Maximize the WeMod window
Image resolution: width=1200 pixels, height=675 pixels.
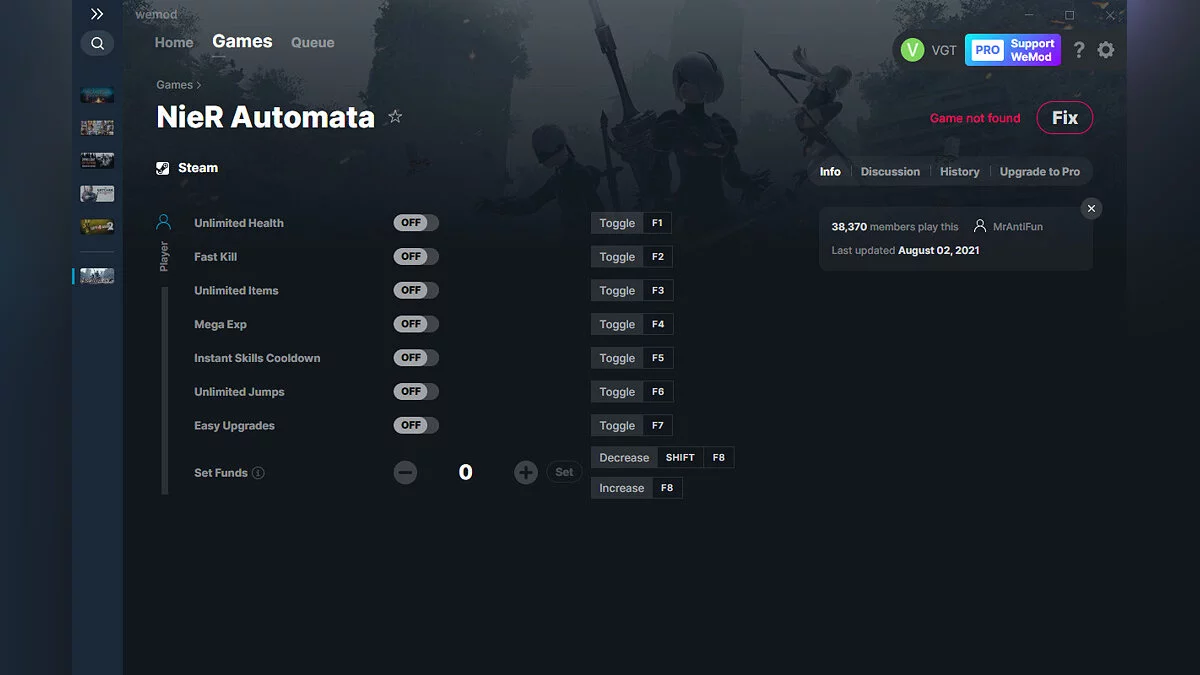tap(1069, 15)
